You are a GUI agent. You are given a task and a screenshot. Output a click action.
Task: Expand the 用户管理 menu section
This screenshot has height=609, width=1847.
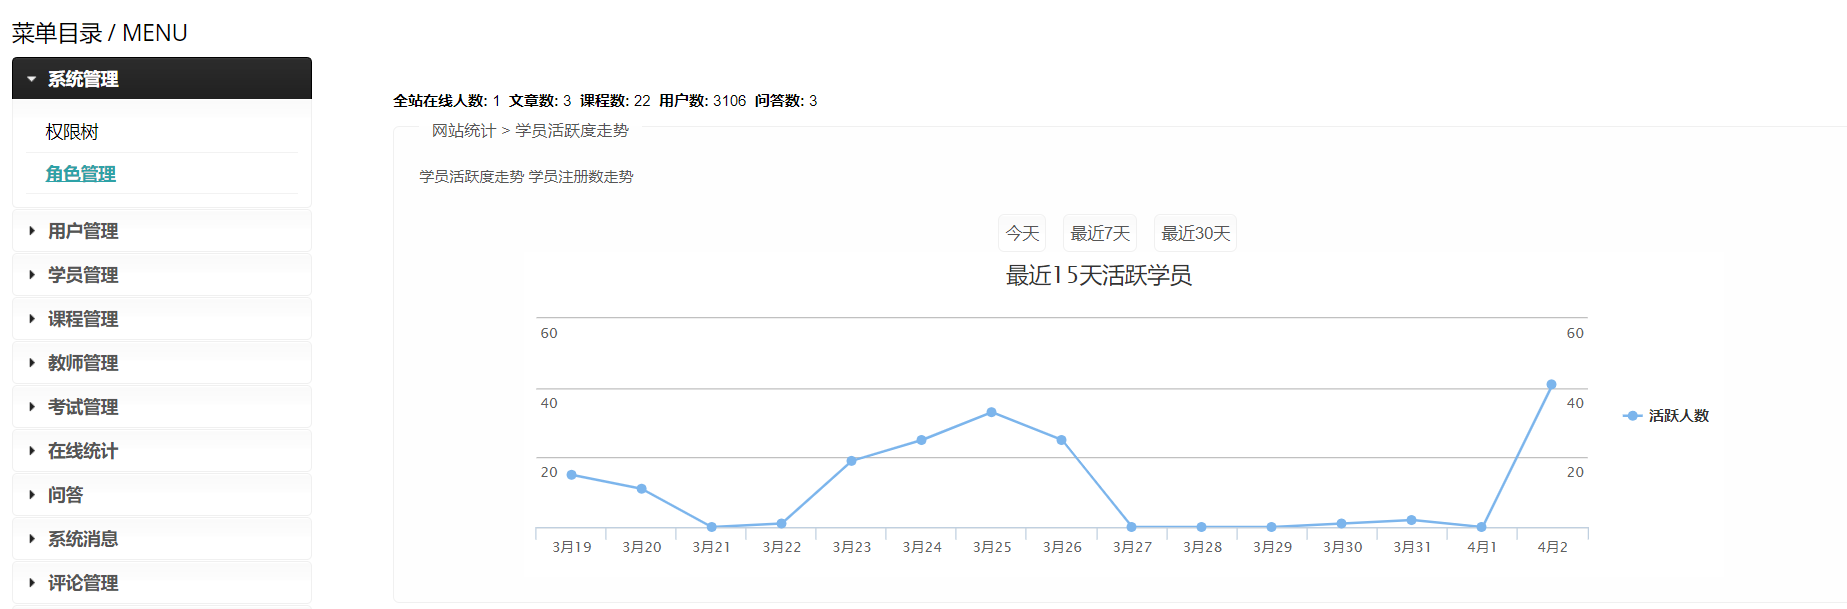coord(162,231)
